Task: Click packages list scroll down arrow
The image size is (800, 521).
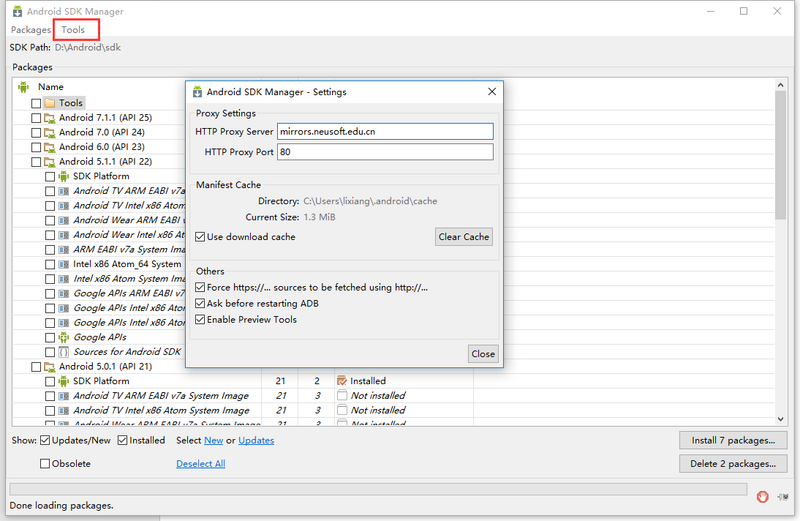Action: click(x=781, y=419)
